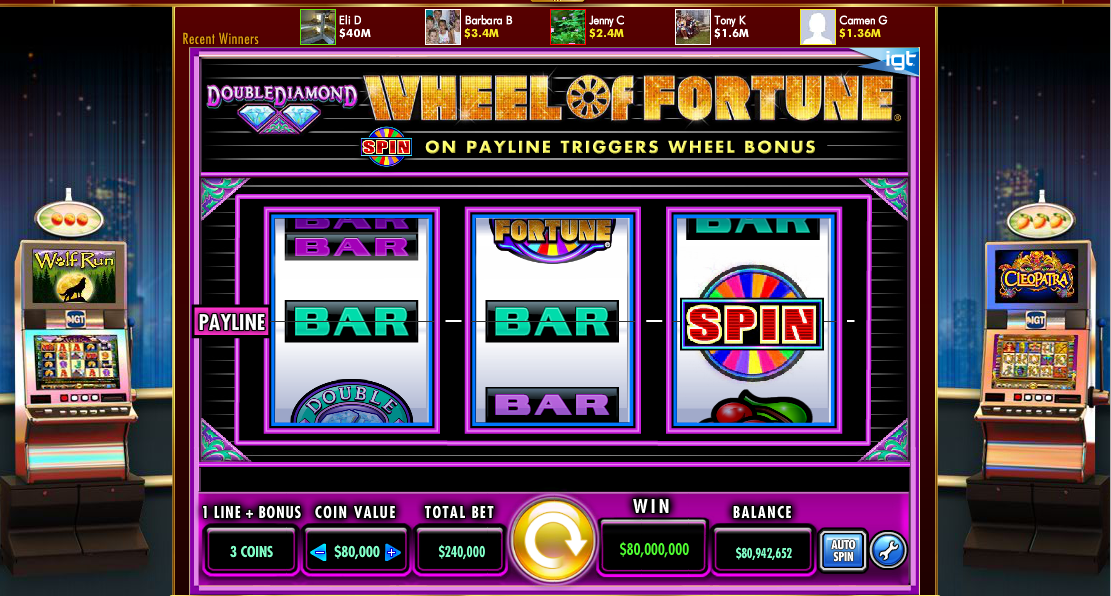Click the small SPIN wheel bonus icon
Viewport: 1111px width, 596px height.
(x=386, y=147)
